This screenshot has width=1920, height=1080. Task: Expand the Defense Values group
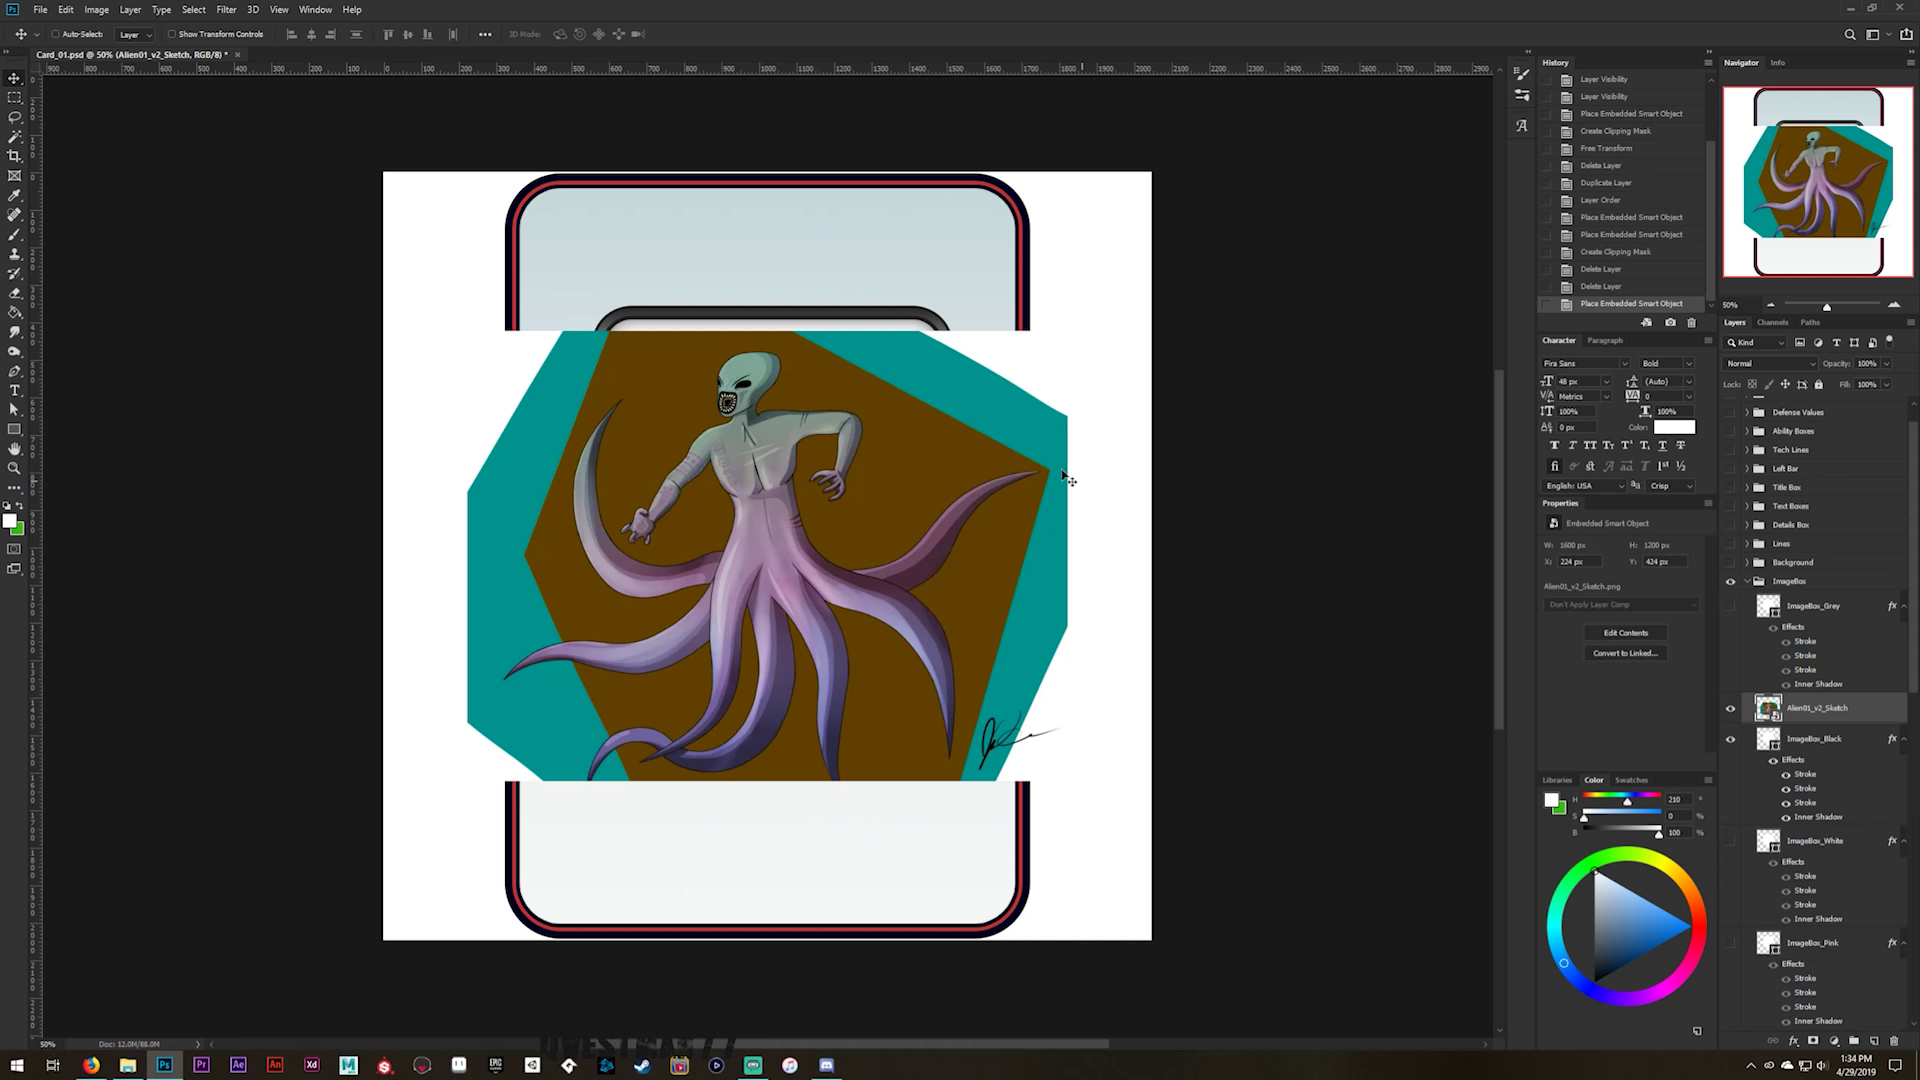pyautogui.click(x=1747, y=412)
